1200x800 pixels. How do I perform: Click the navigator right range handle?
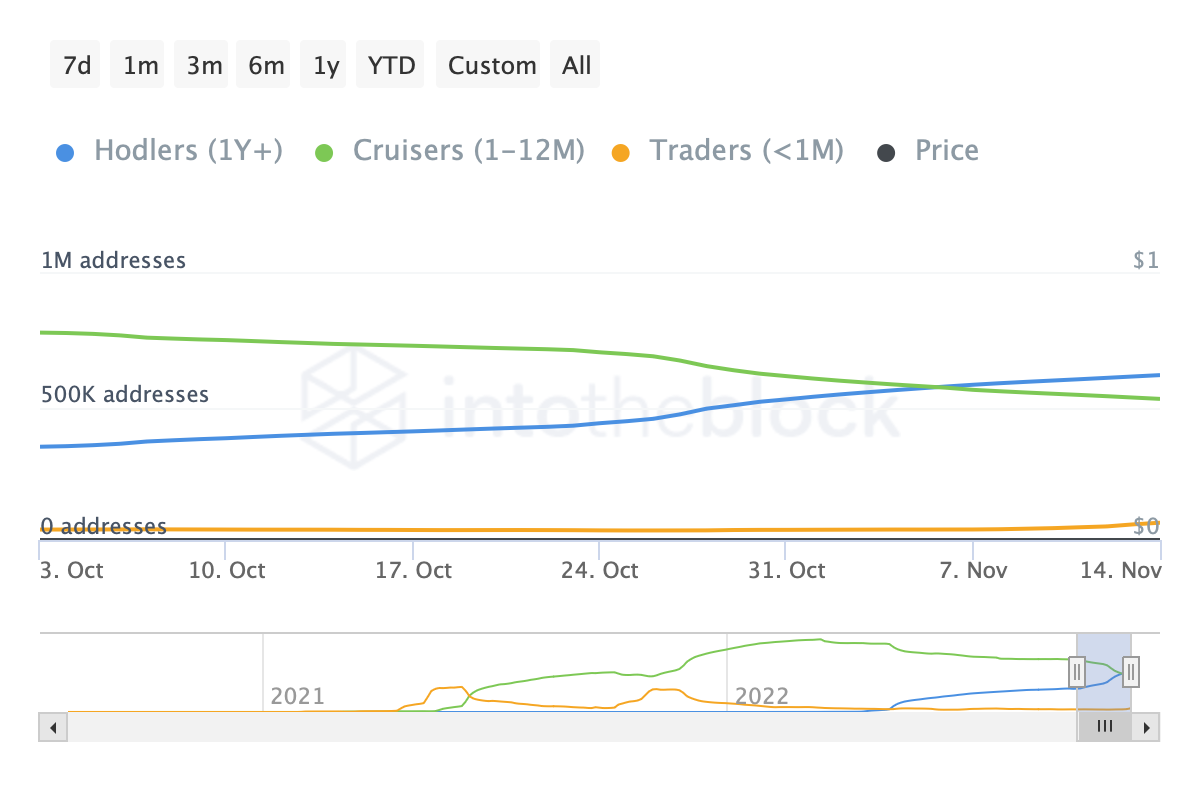pyautogui.click(x=1130, y=671)
